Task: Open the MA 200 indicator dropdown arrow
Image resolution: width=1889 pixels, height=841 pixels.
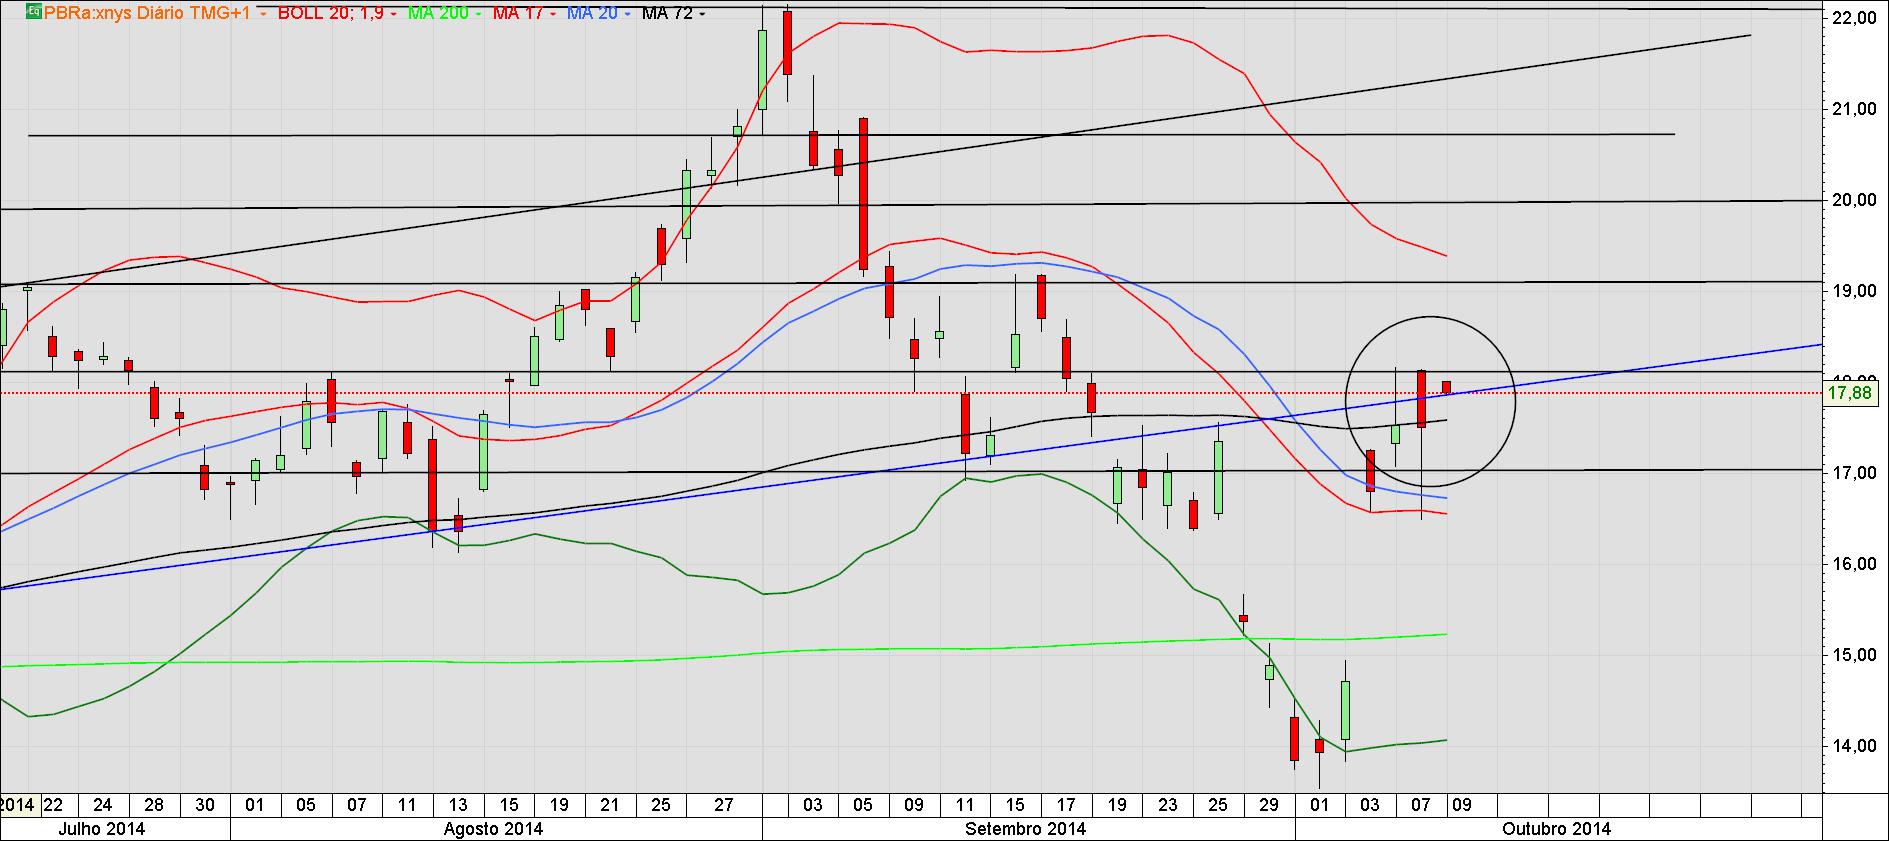Action: pyautogui.click(x=479, y=14)
